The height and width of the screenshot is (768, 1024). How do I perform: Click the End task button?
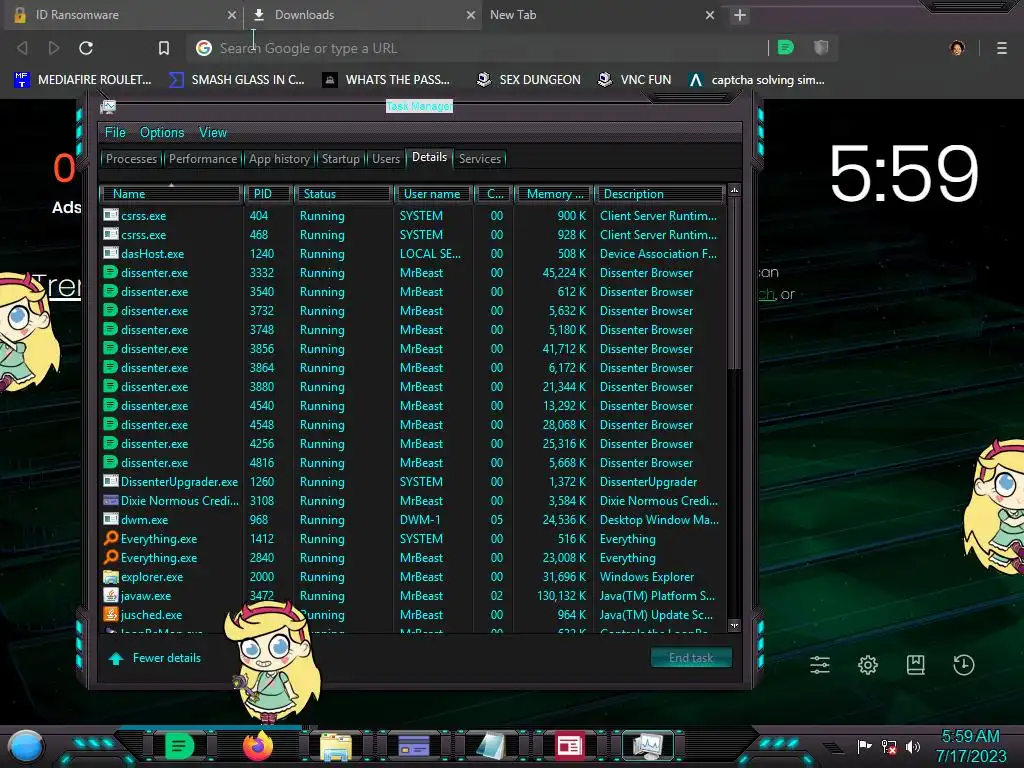point(691,658)
